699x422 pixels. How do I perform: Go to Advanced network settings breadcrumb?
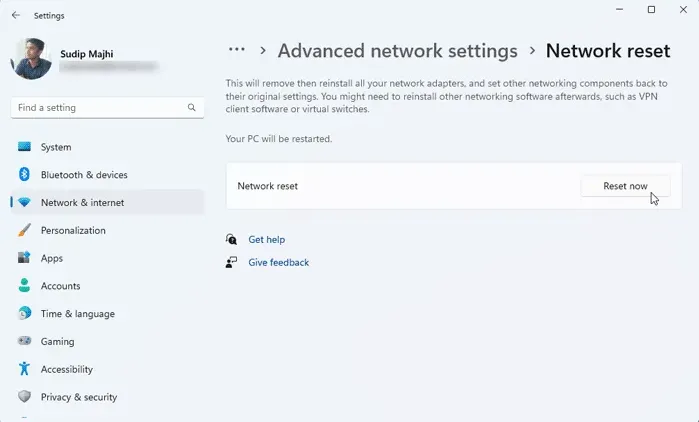(398, 51)
